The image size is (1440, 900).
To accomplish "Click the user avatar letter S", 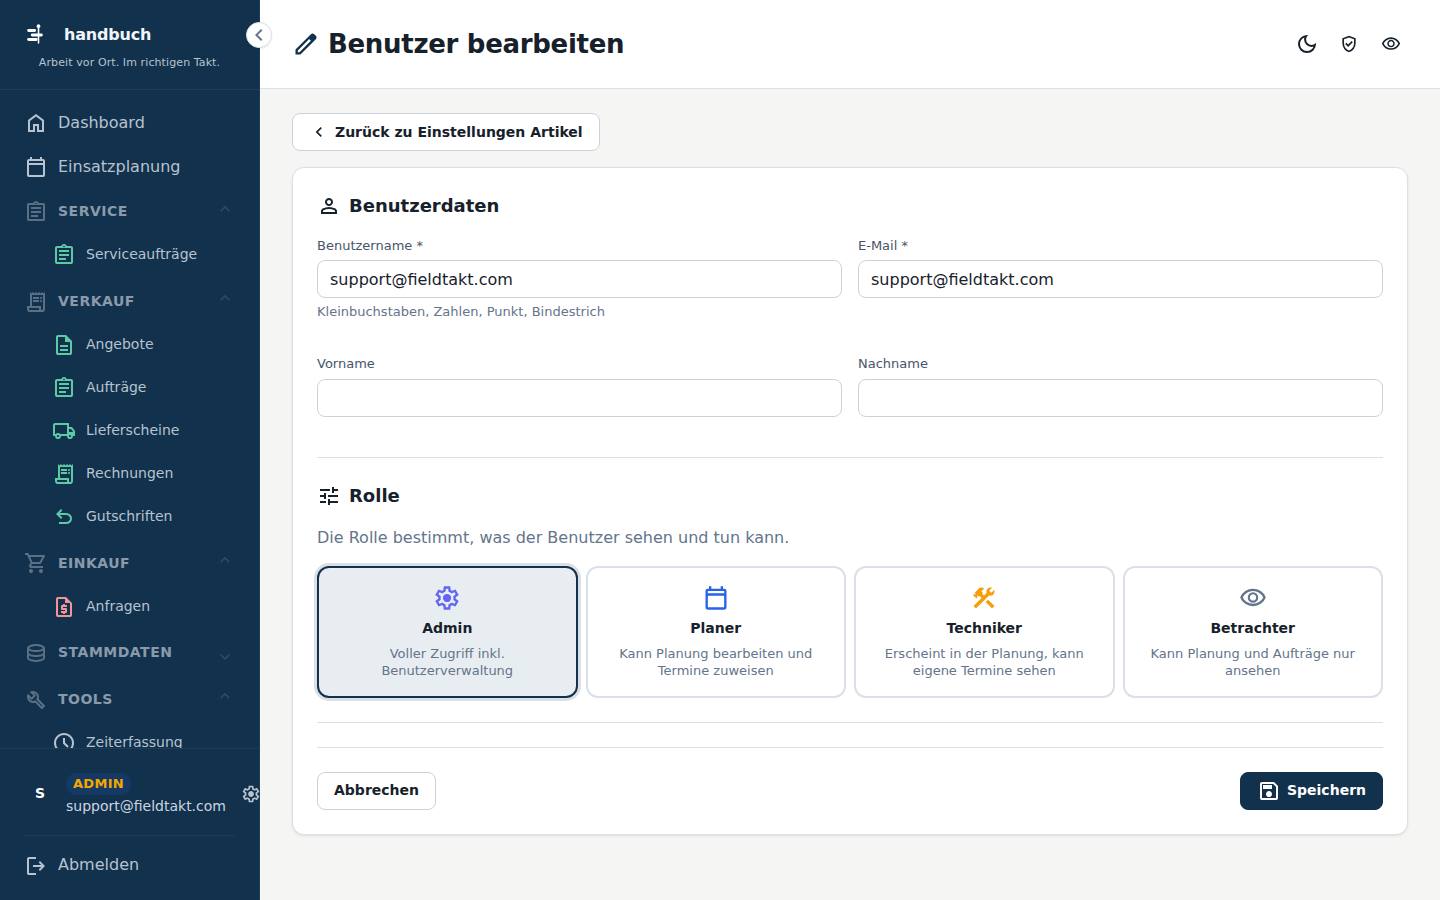I will (40, 794).
